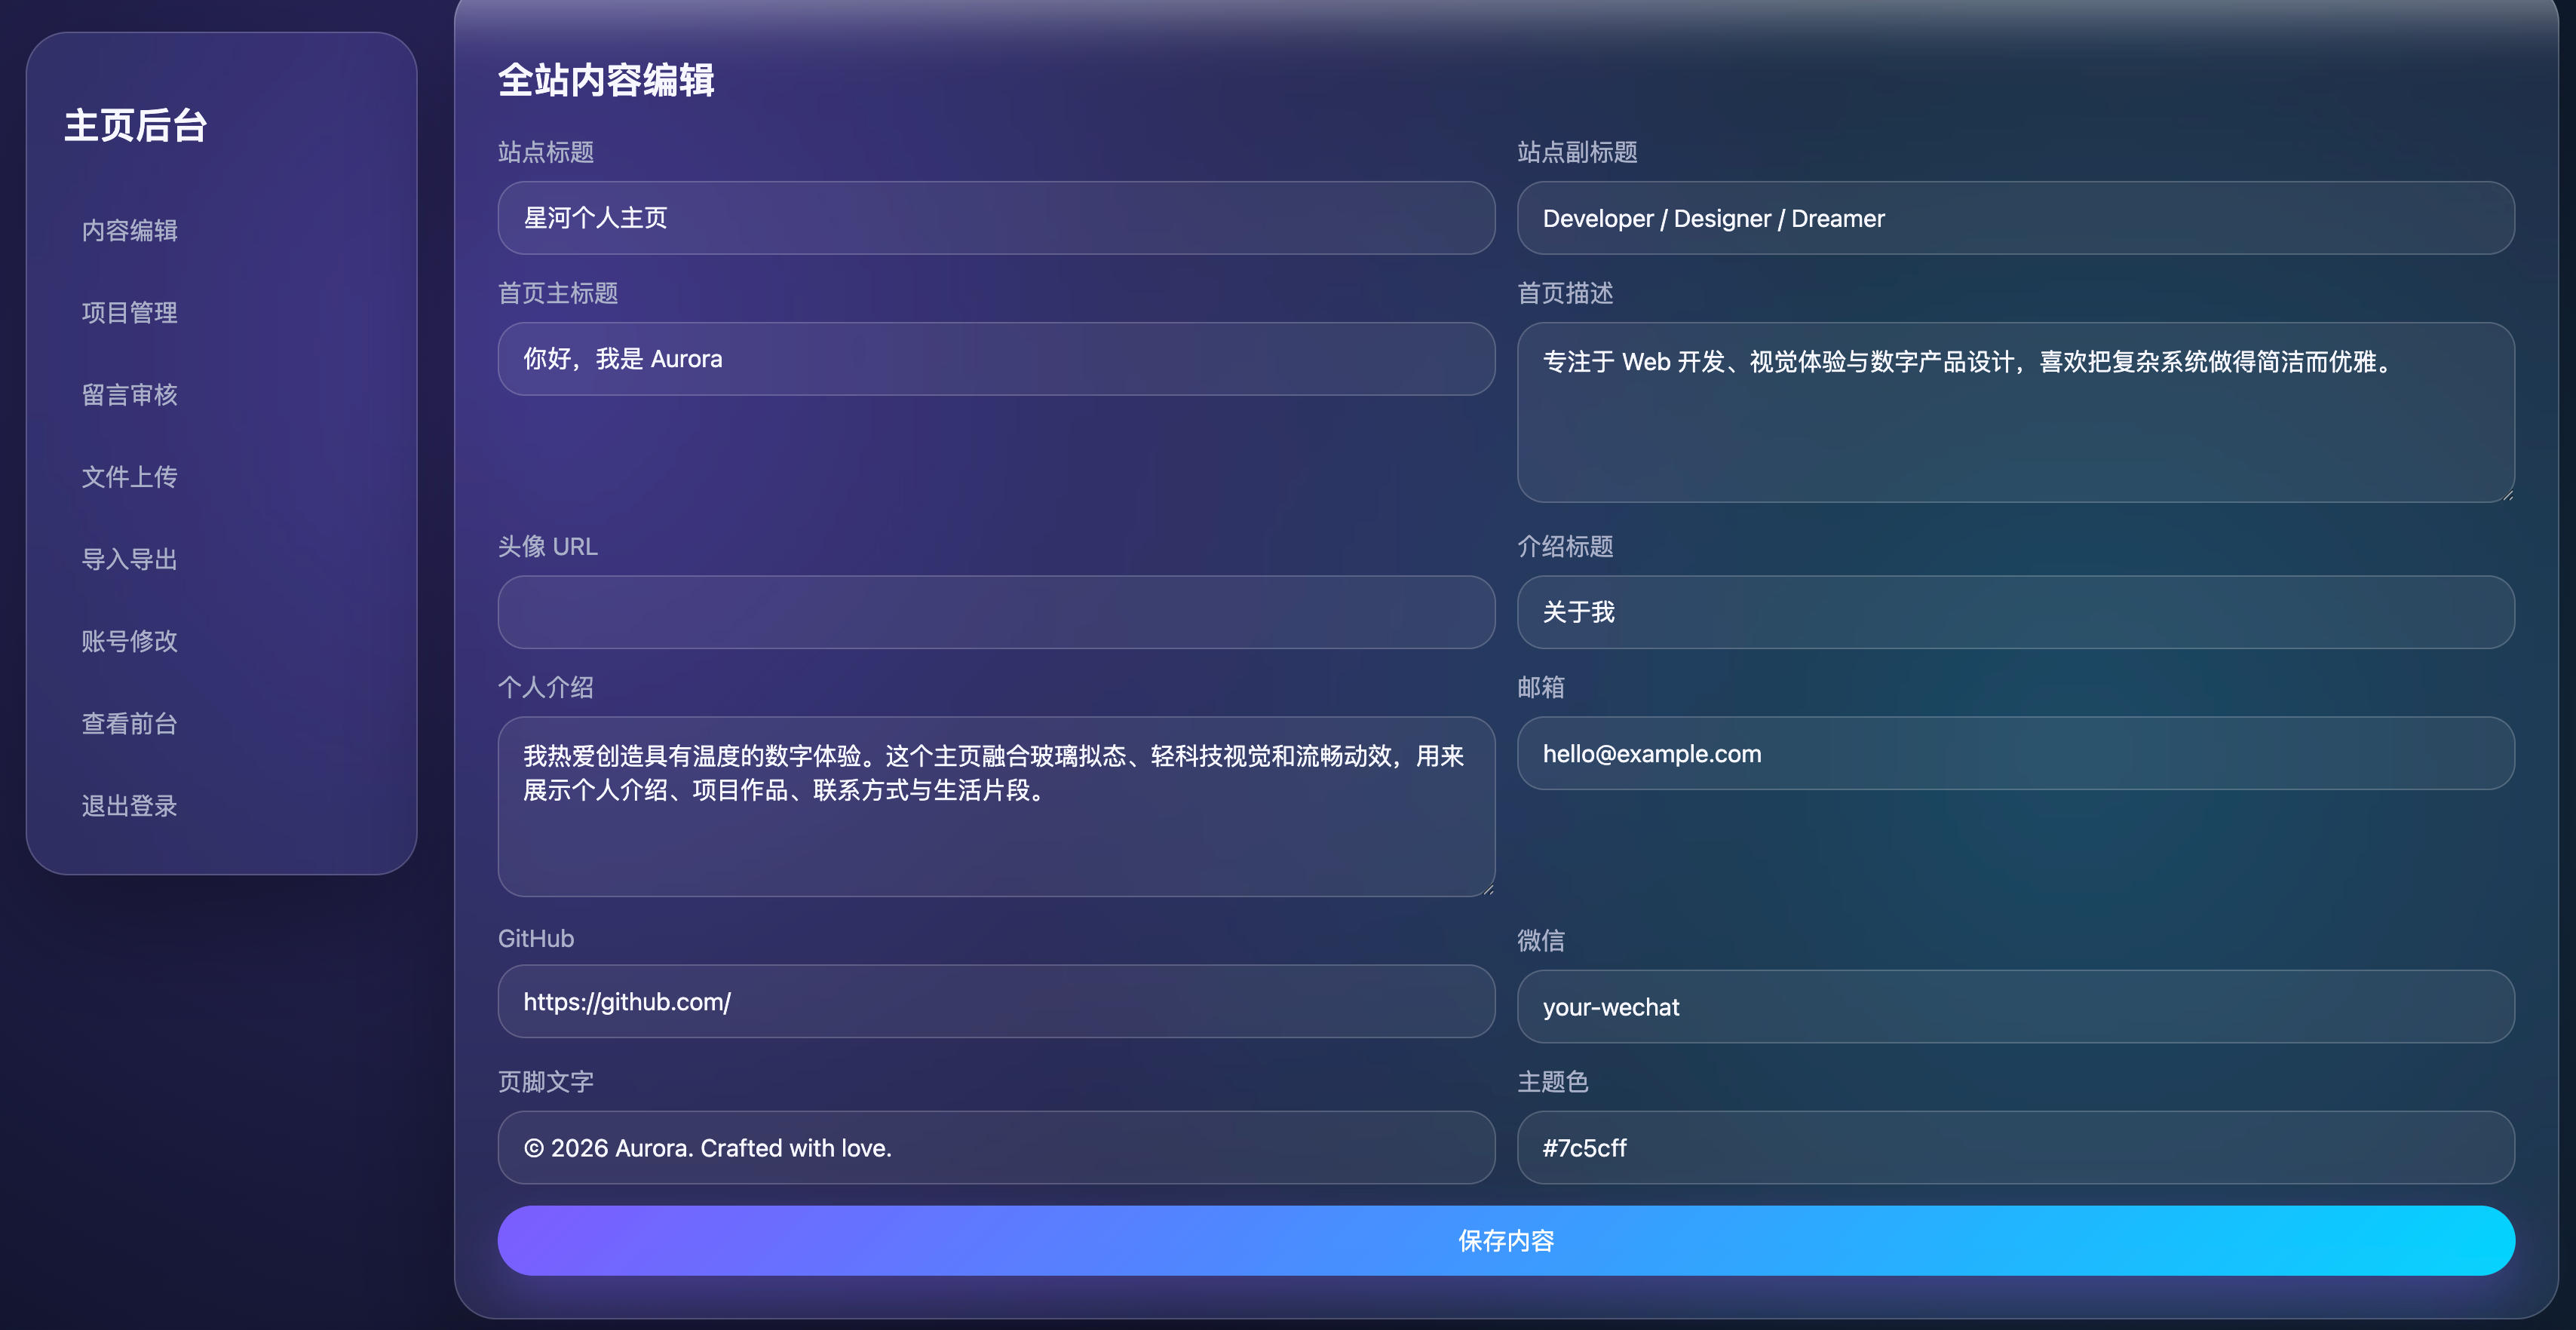Click the 站点标题 label
This screenshot has width=2576, height=1330.
coord(546,152)
